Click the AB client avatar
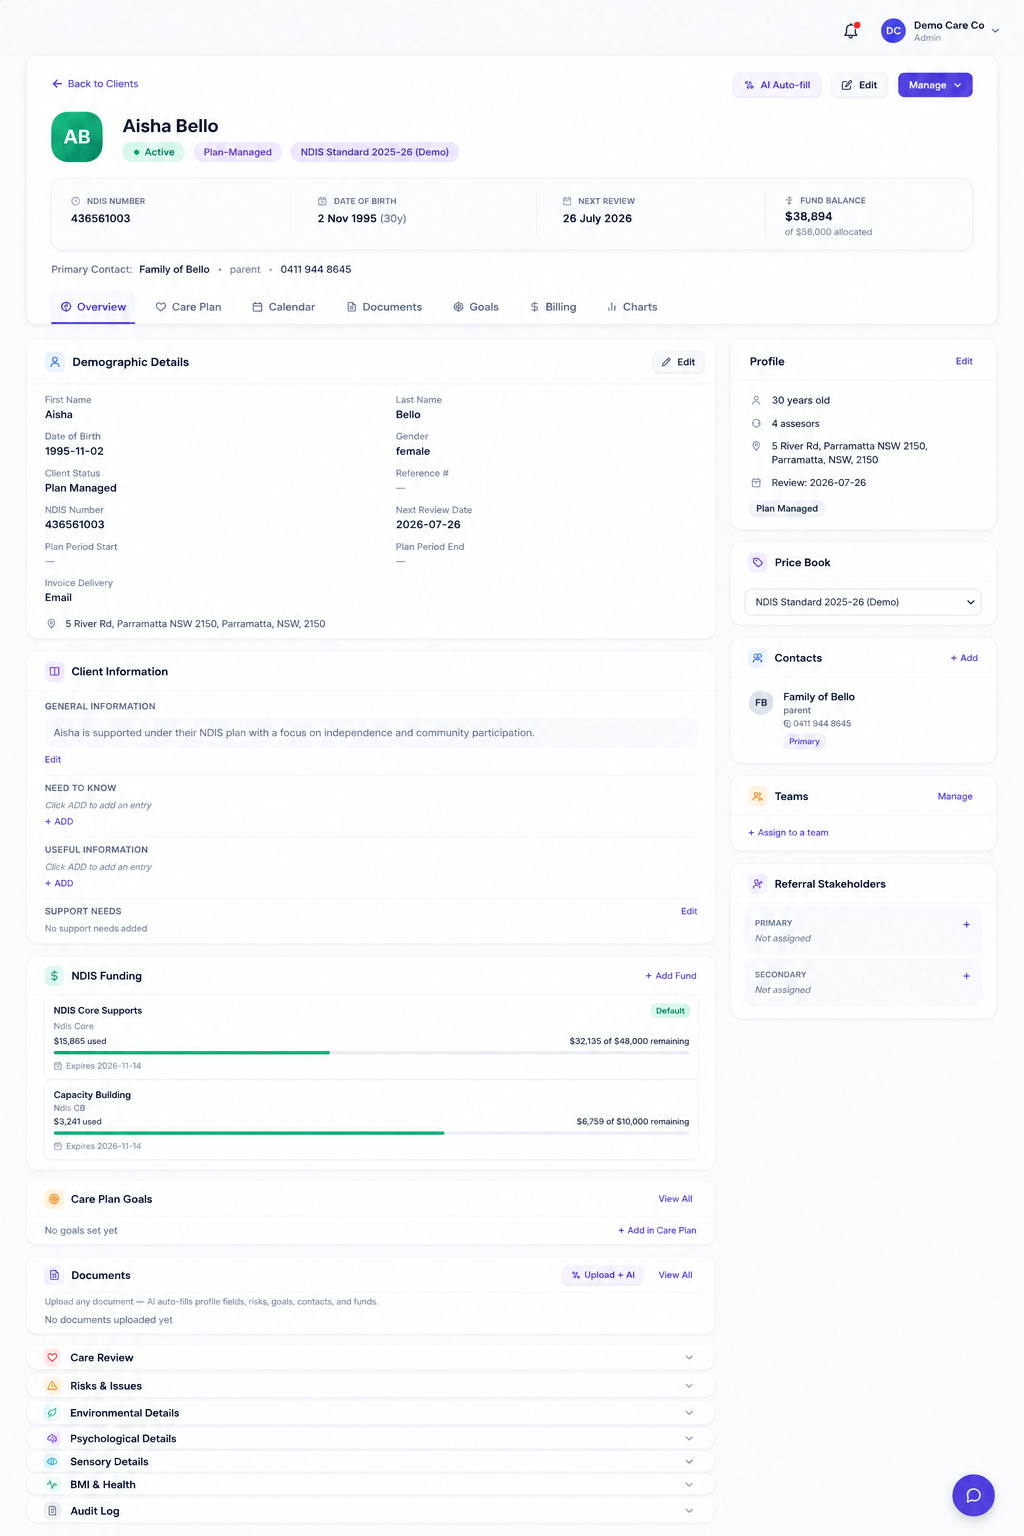The image size is (1024, 1536). tap(77, 137)
